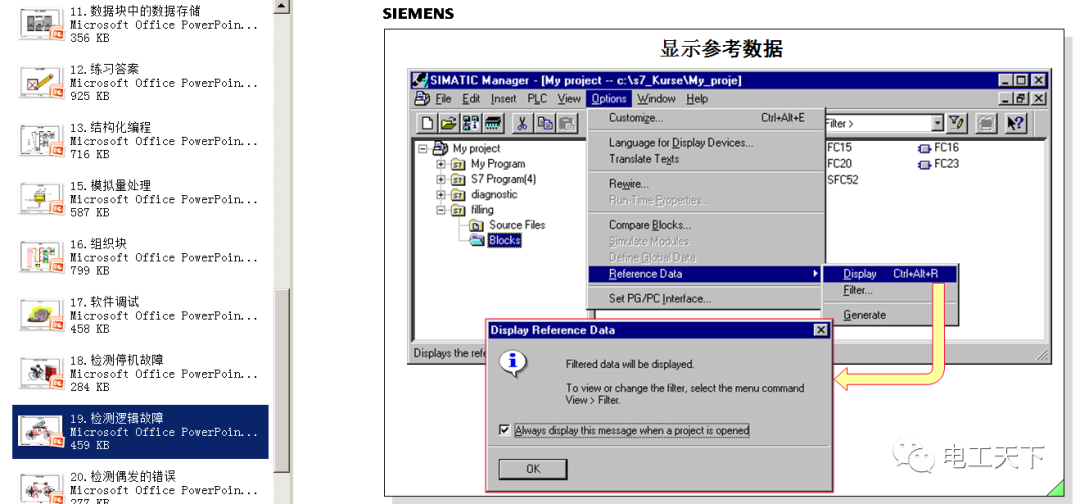Choose Generate in Reference Data submenu
This screenshot has width=1080, height=504.
pos(891,315)
